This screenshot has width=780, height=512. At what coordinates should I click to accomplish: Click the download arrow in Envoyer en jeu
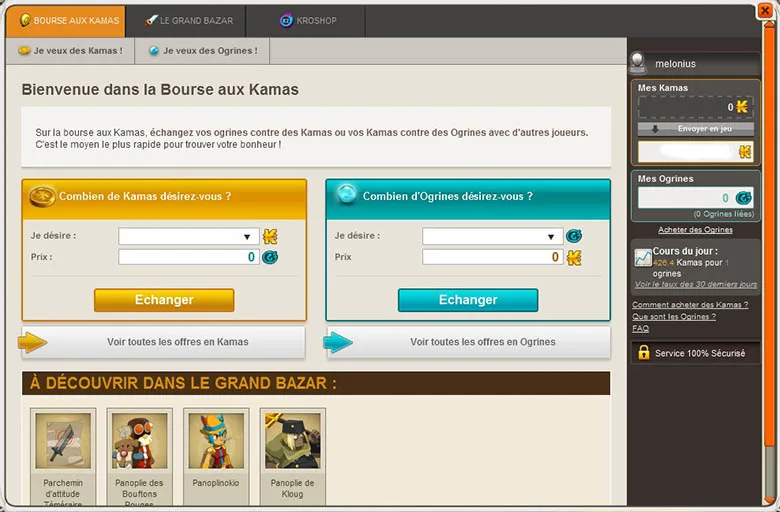click(655, 129)
